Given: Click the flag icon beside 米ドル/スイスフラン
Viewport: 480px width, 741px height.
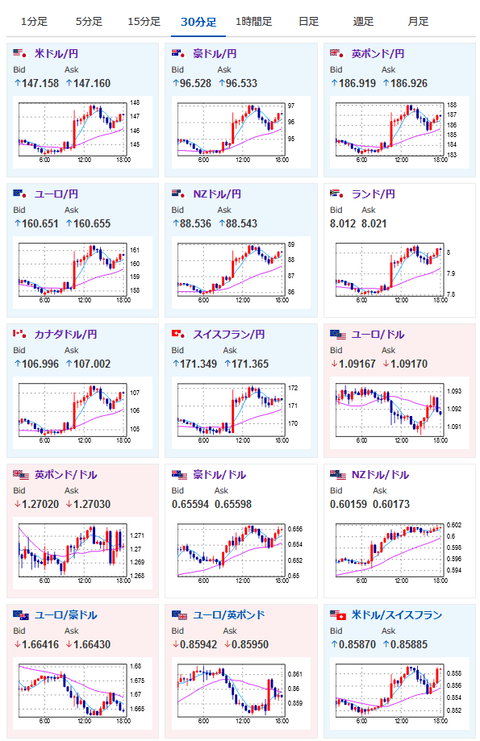Looking at the screenshot, I should pos(338,615).
